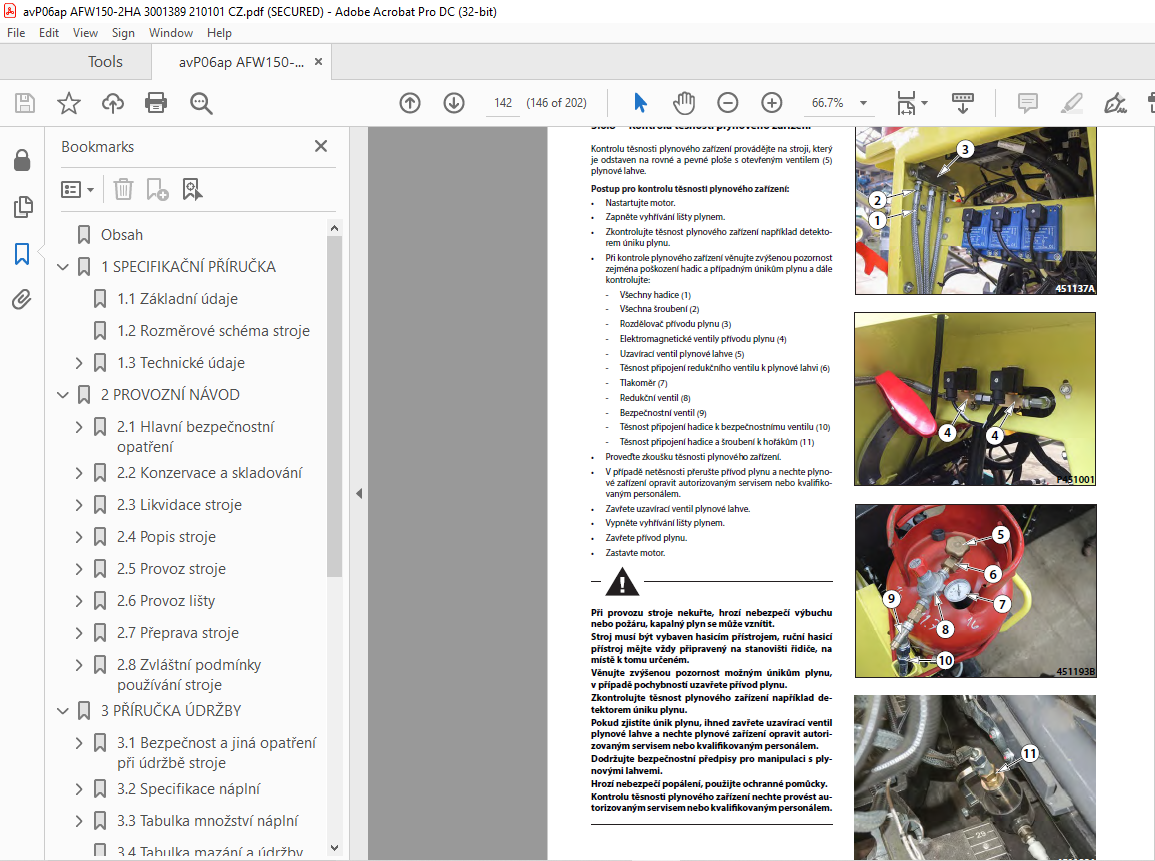Print the document with the printer icon
Screen dimensions: 1155x861
(x=156, y=103)
